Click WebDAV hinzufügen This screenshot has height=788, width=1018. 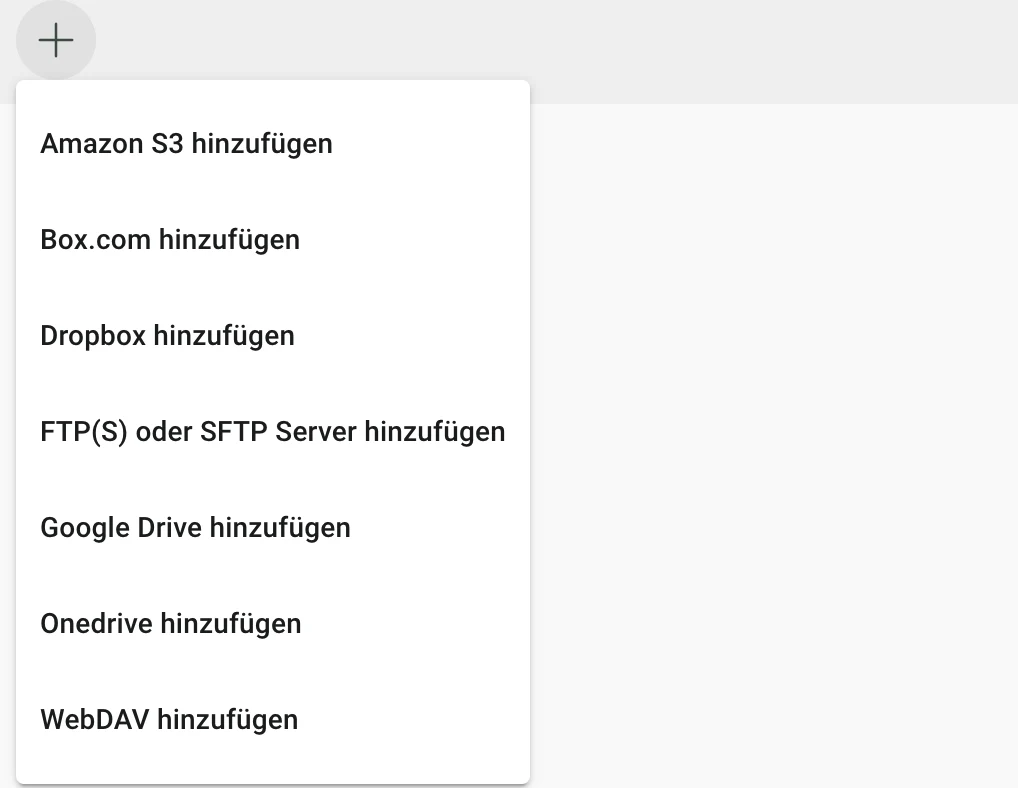click(273, 720)
